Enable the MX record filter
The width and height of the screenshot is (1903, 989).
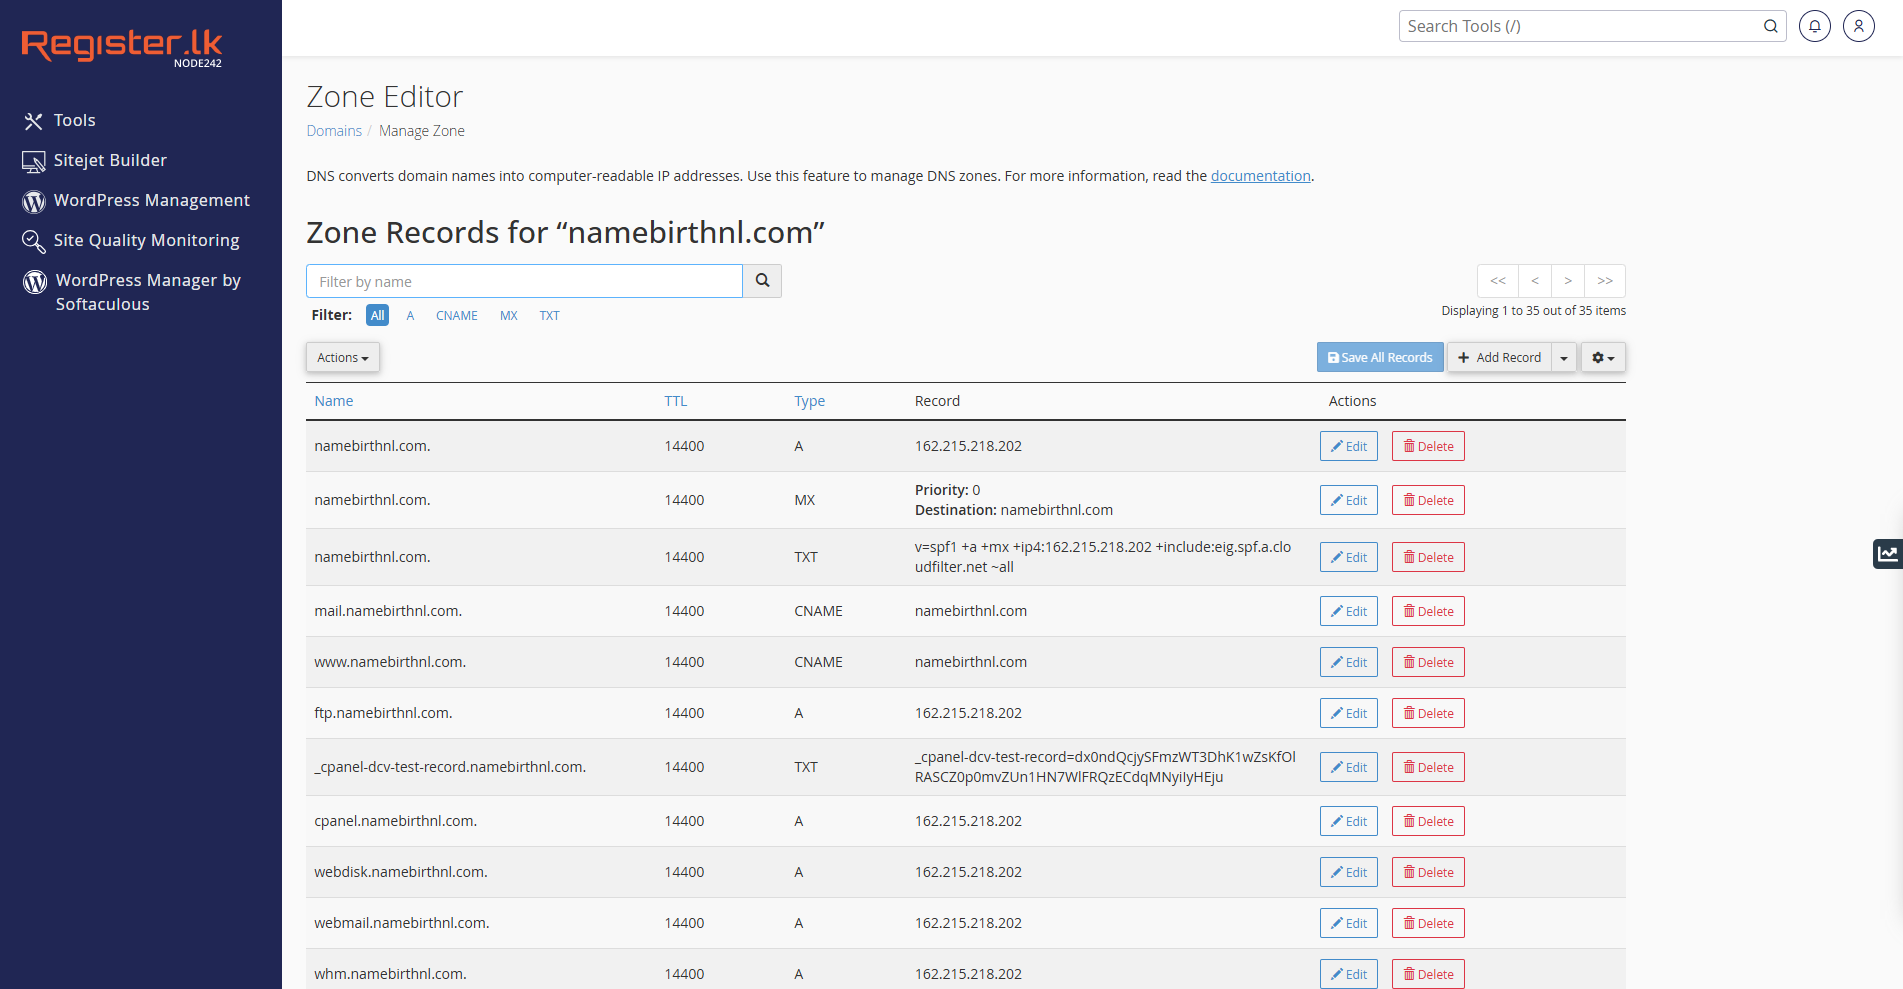click(x=508, y=315)
